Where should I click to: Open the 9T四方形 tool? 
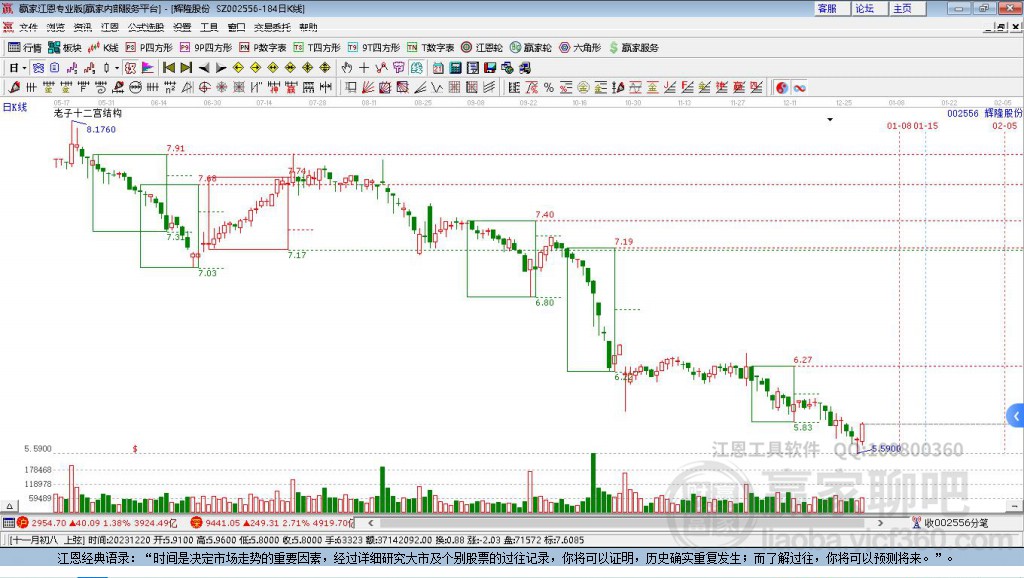374,48
